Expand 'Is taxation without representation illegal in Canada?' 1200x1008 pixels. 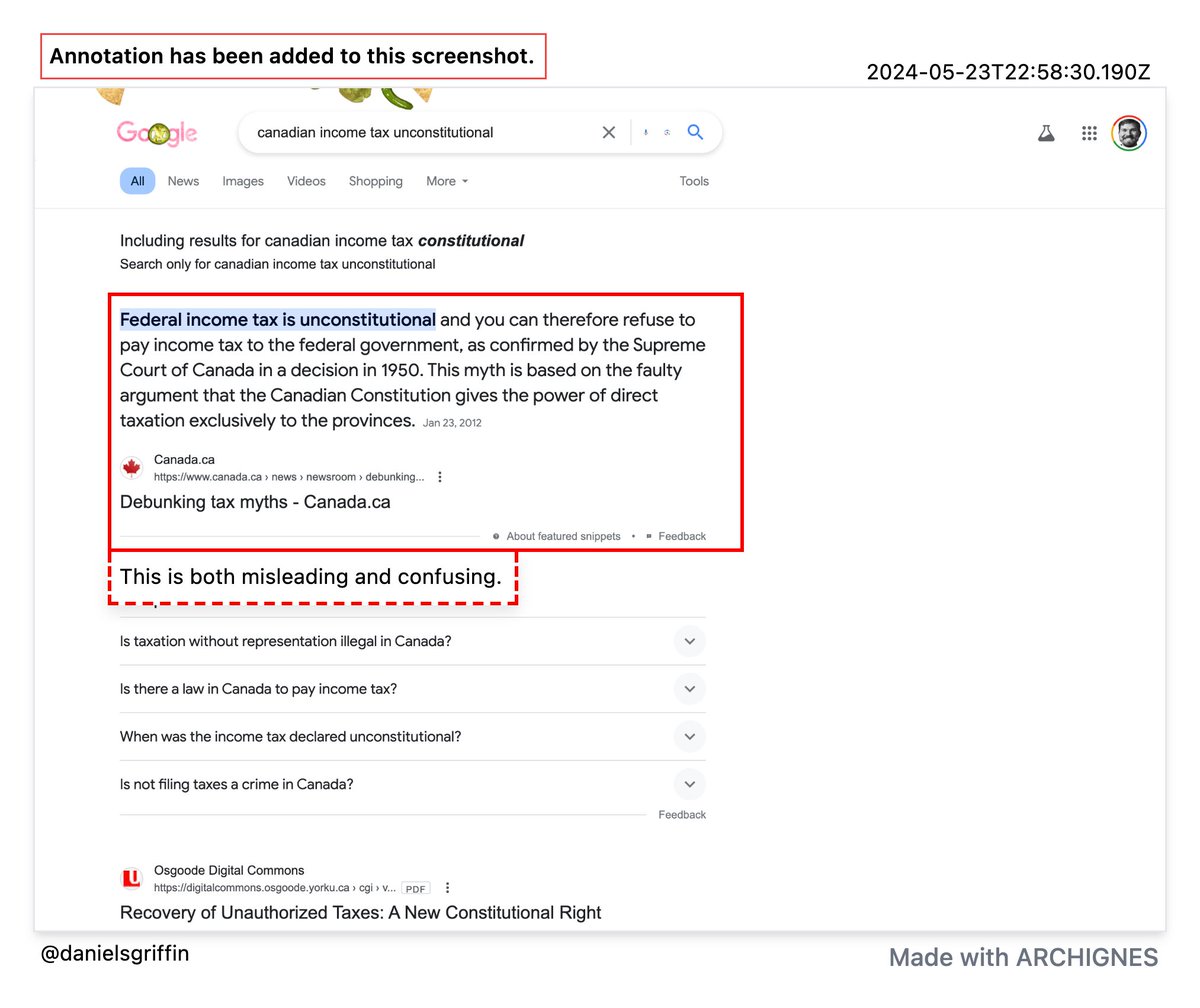click(x=413, y=641)
